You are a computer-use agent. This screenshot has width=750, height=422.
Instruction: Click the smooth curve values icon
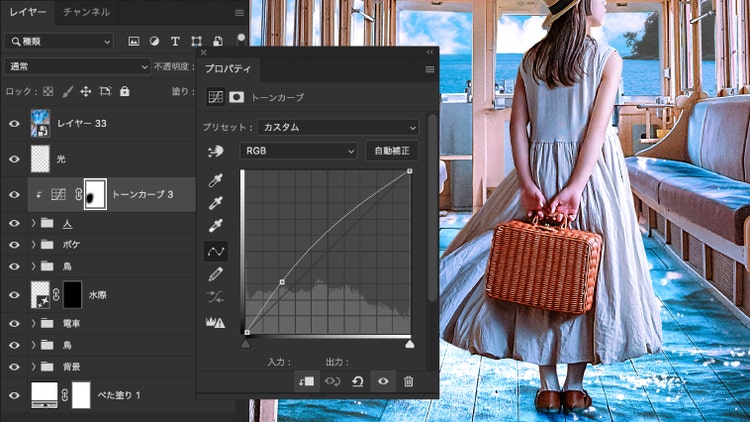215,297
